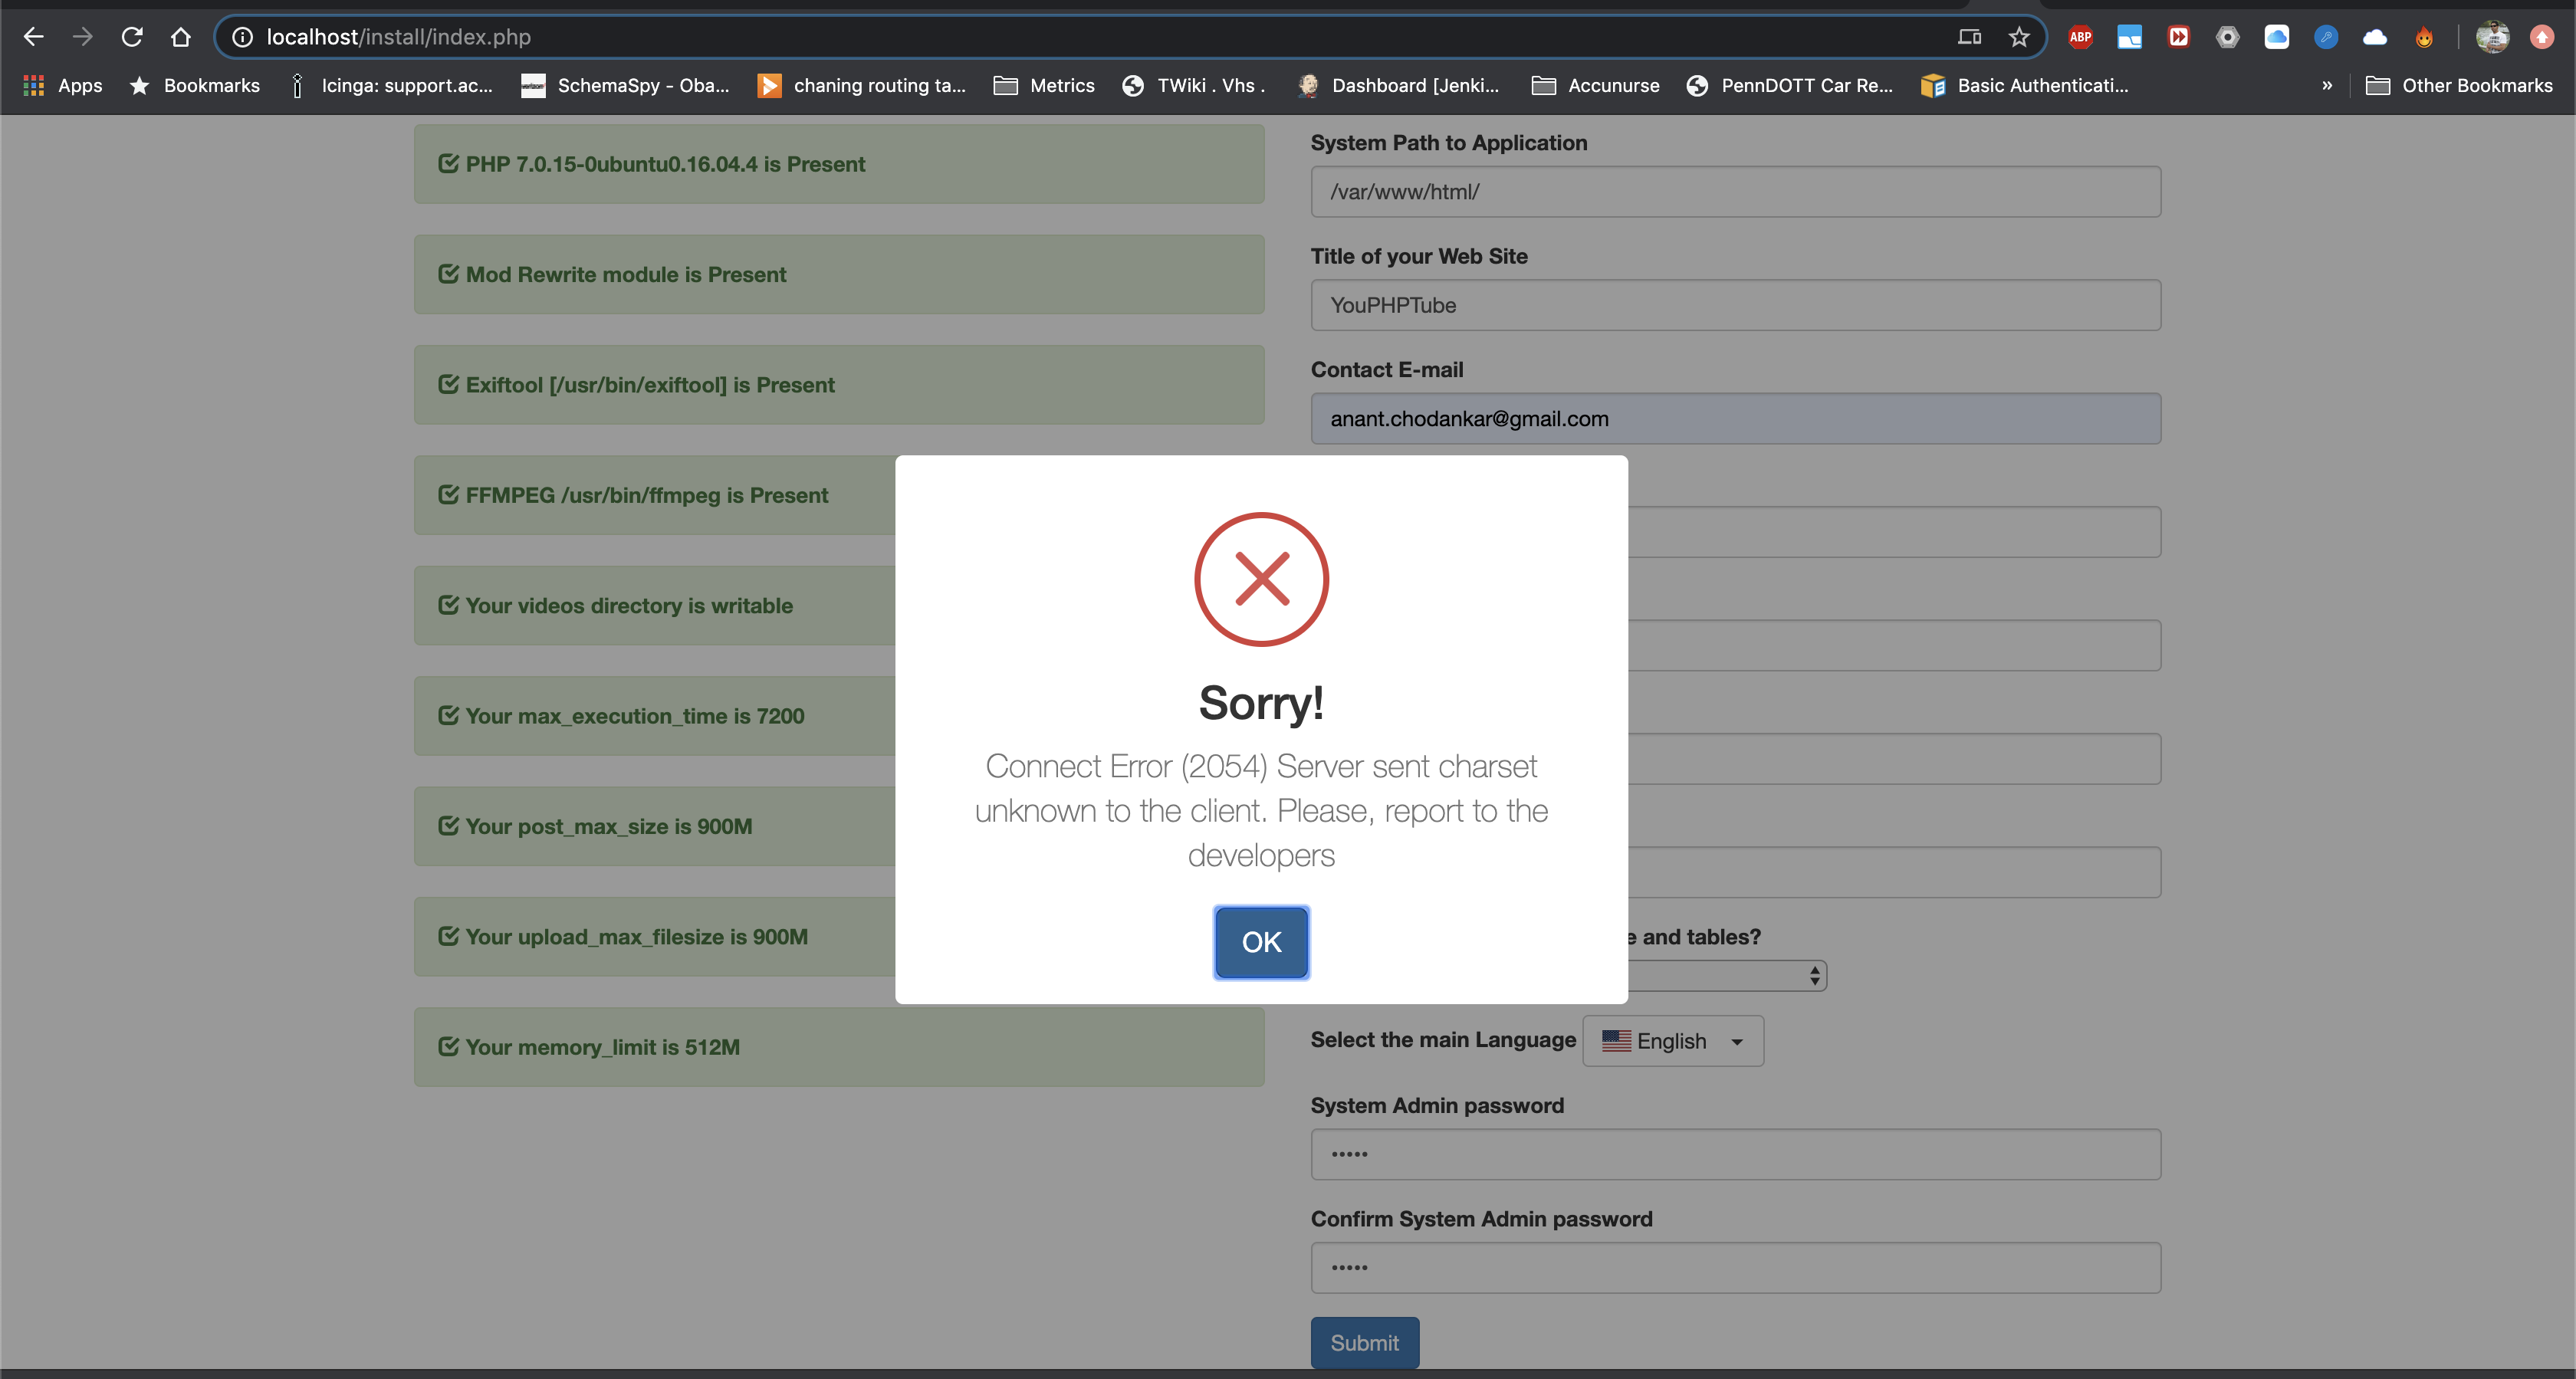Reload the install page
This screenshot has width=2576, height=1379.
click(131, 37)
